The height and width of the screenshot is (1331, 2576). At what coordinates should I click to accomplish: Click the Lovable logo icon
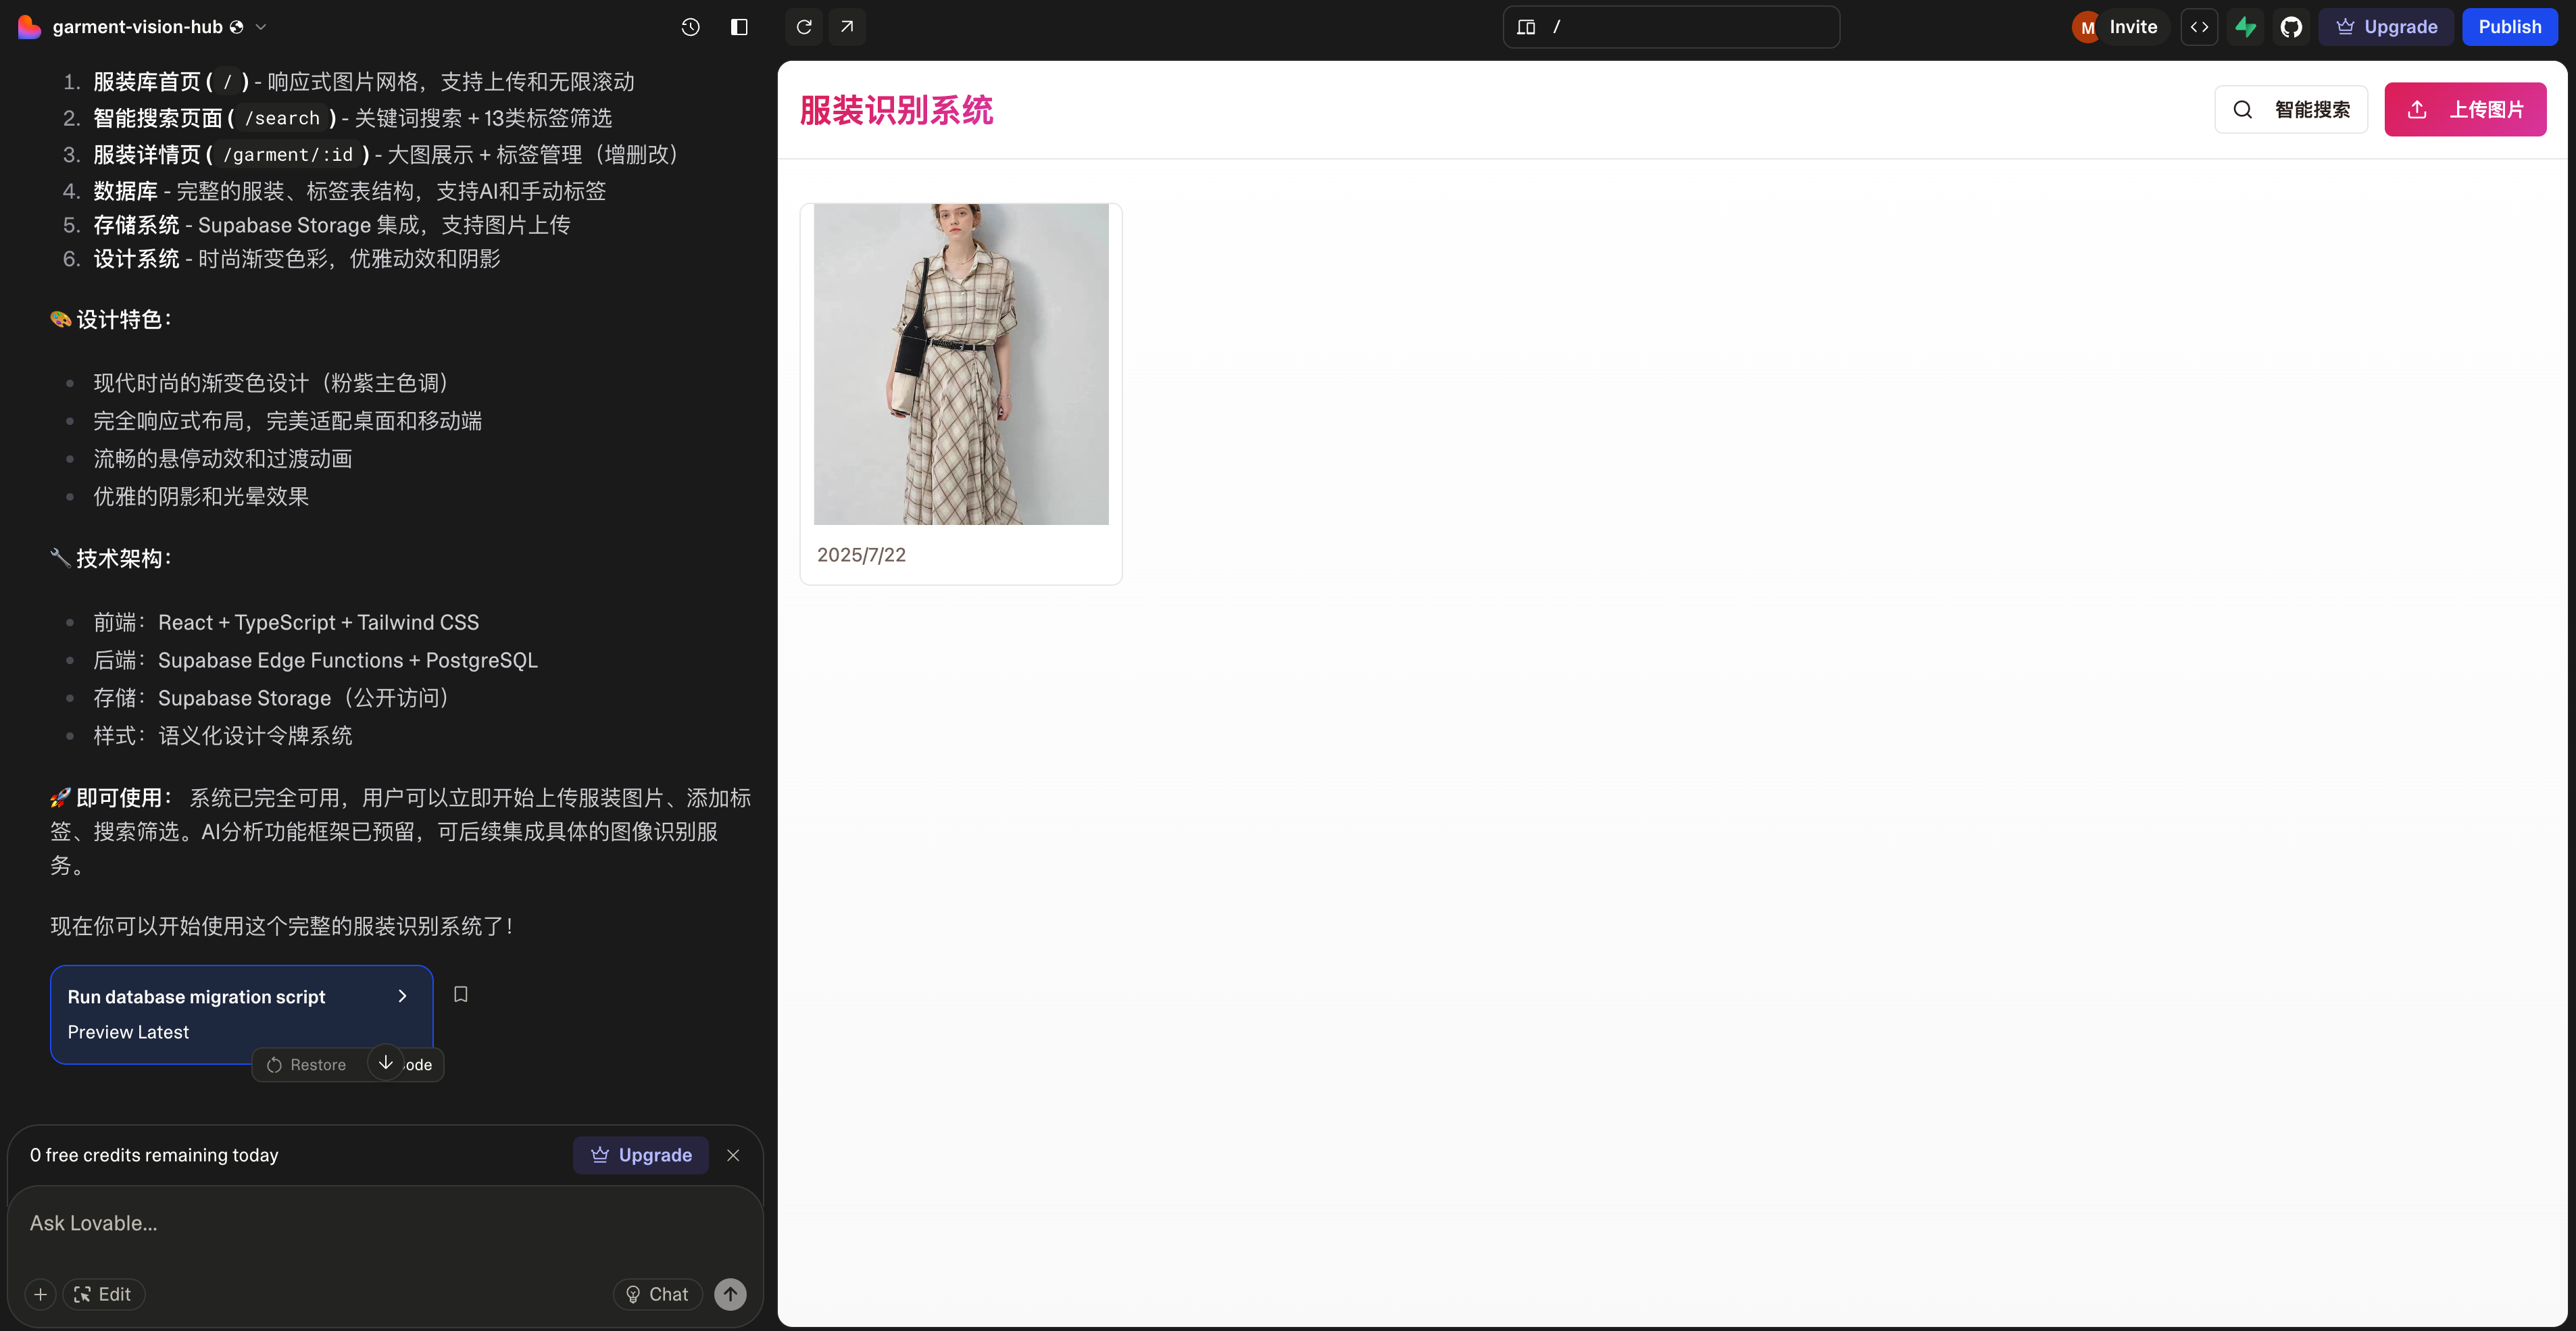[x=29, y=27]
